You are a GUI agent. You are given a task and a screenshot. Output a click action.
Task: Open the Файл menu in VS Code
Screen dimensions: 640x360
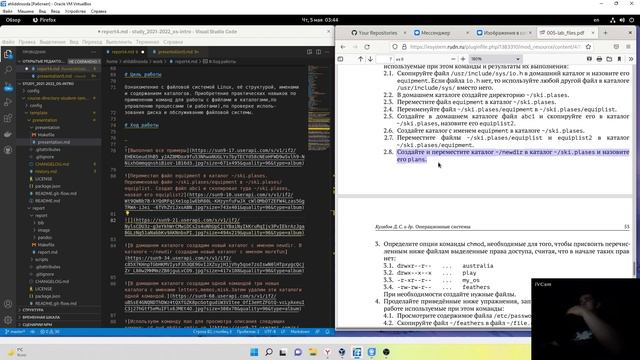click(x=8, y=42)
